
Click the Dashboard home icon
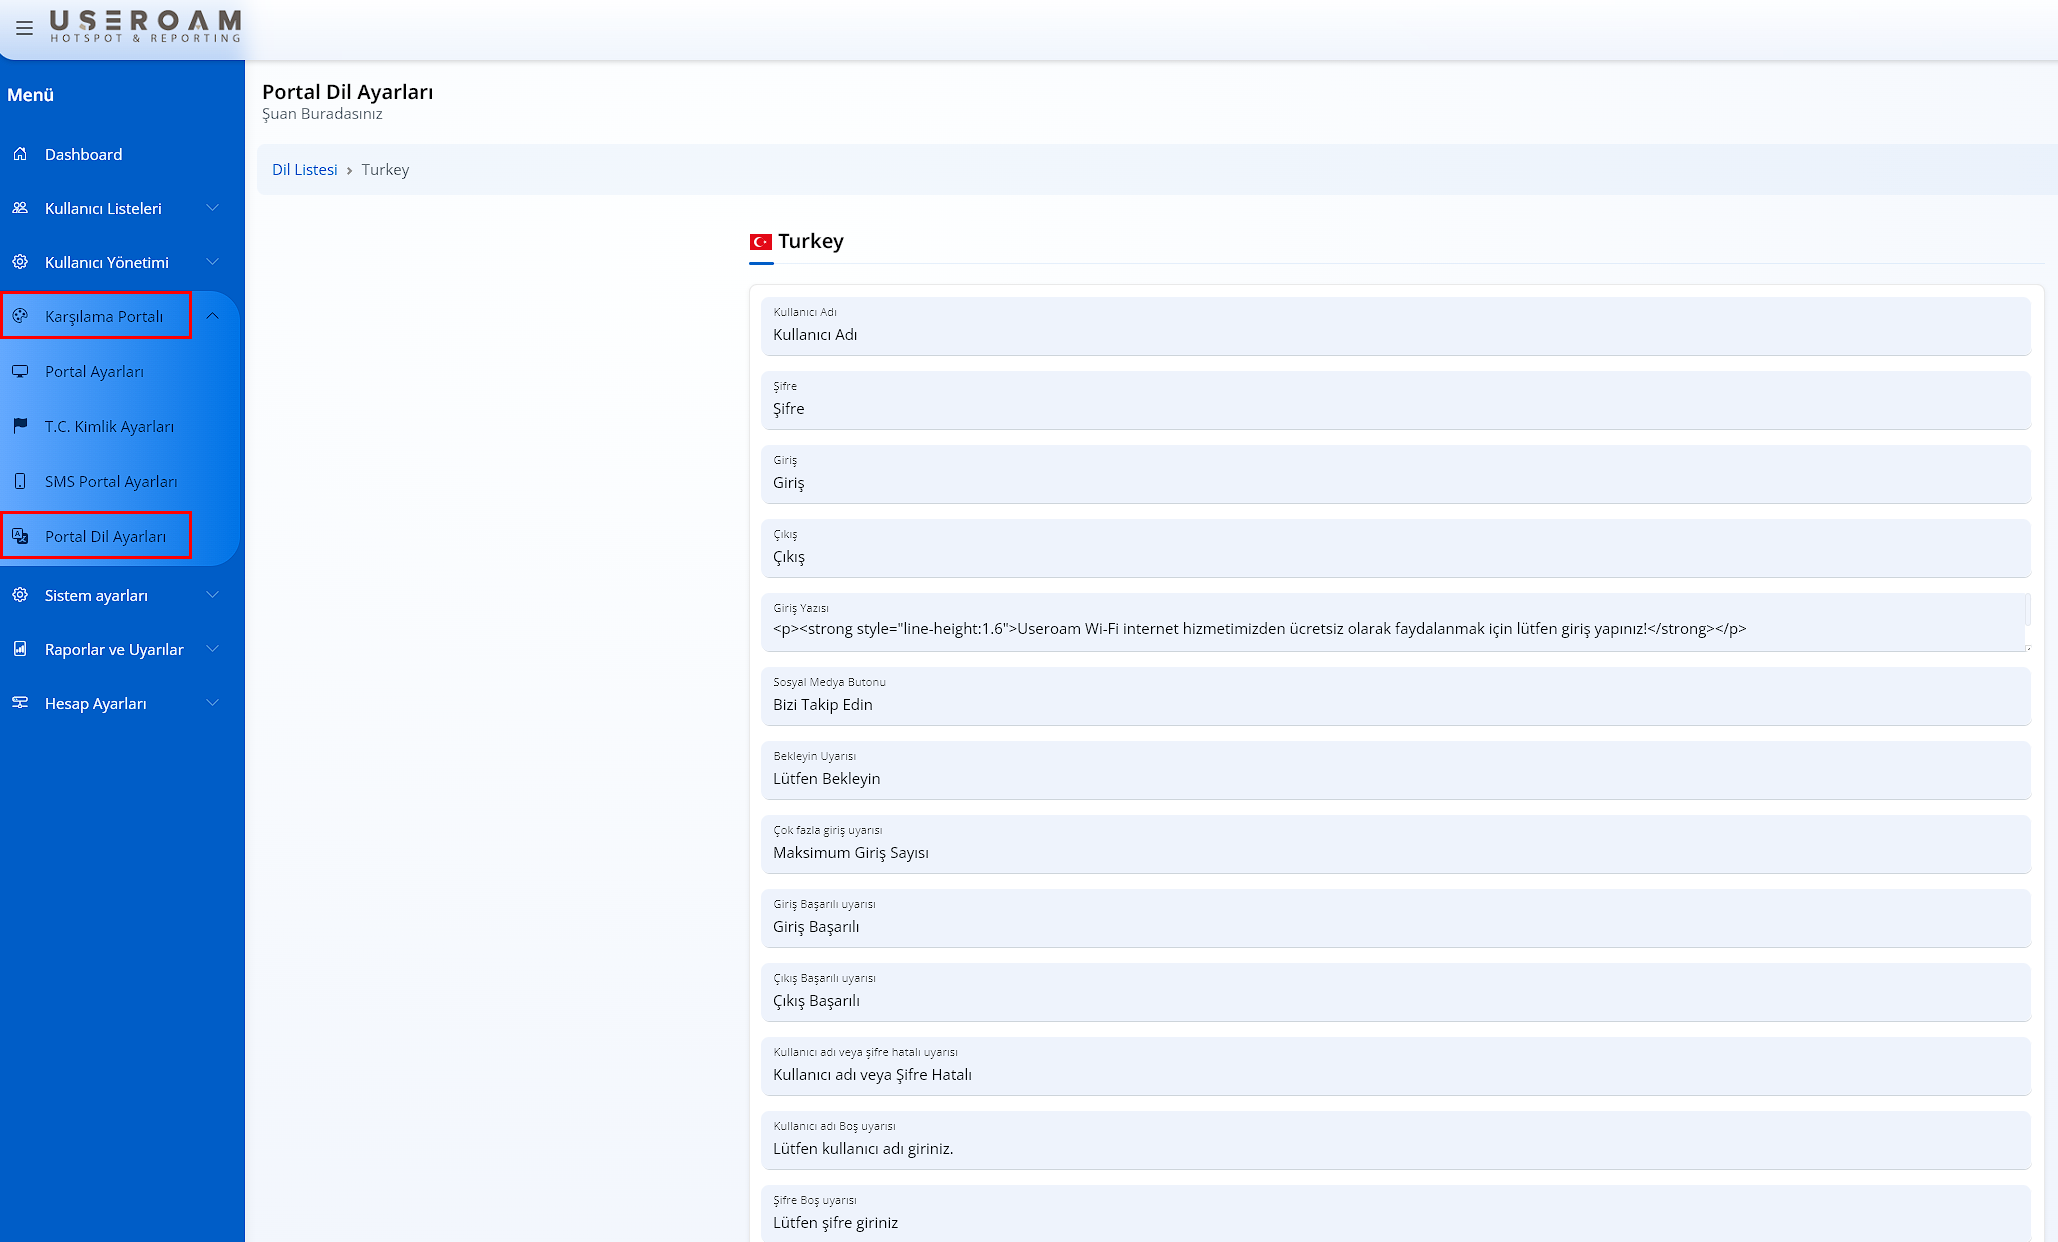point(20,154)
